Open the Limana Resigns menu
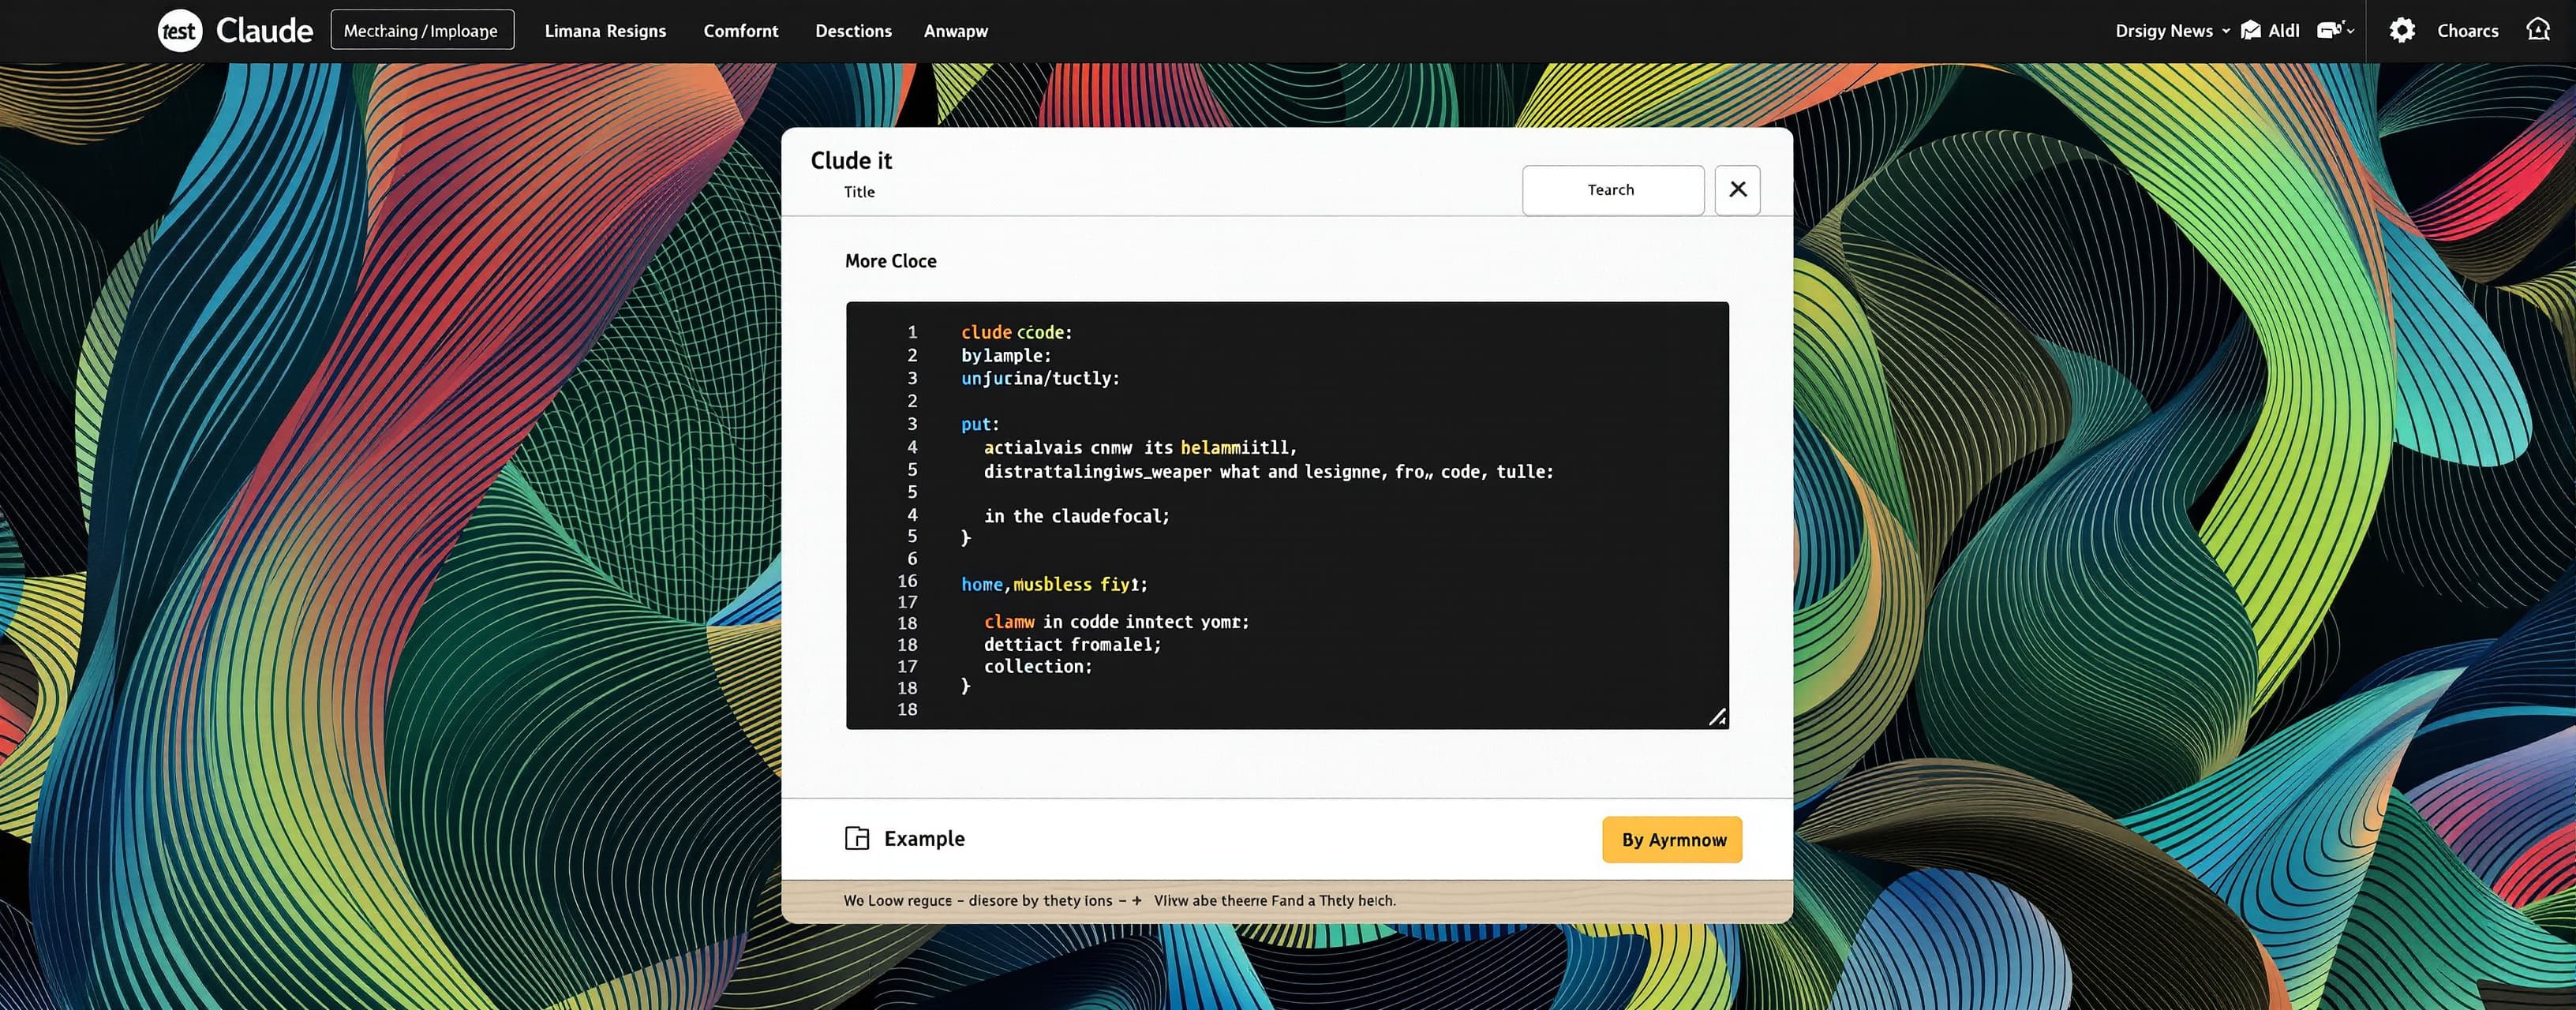The image size is (2576, 1010). [x=605, y=31]
